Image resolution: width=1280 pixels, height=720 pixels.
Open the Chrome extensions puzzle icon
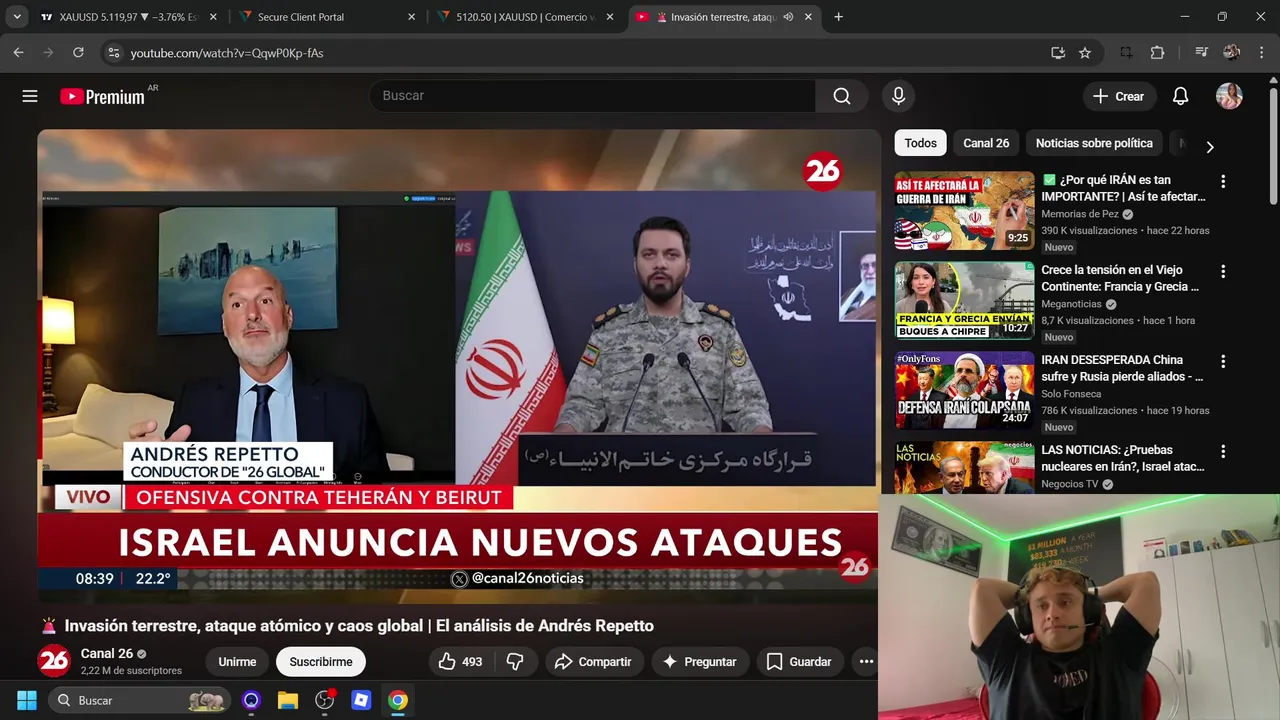pyautogui.click(x=1158, y=53)
